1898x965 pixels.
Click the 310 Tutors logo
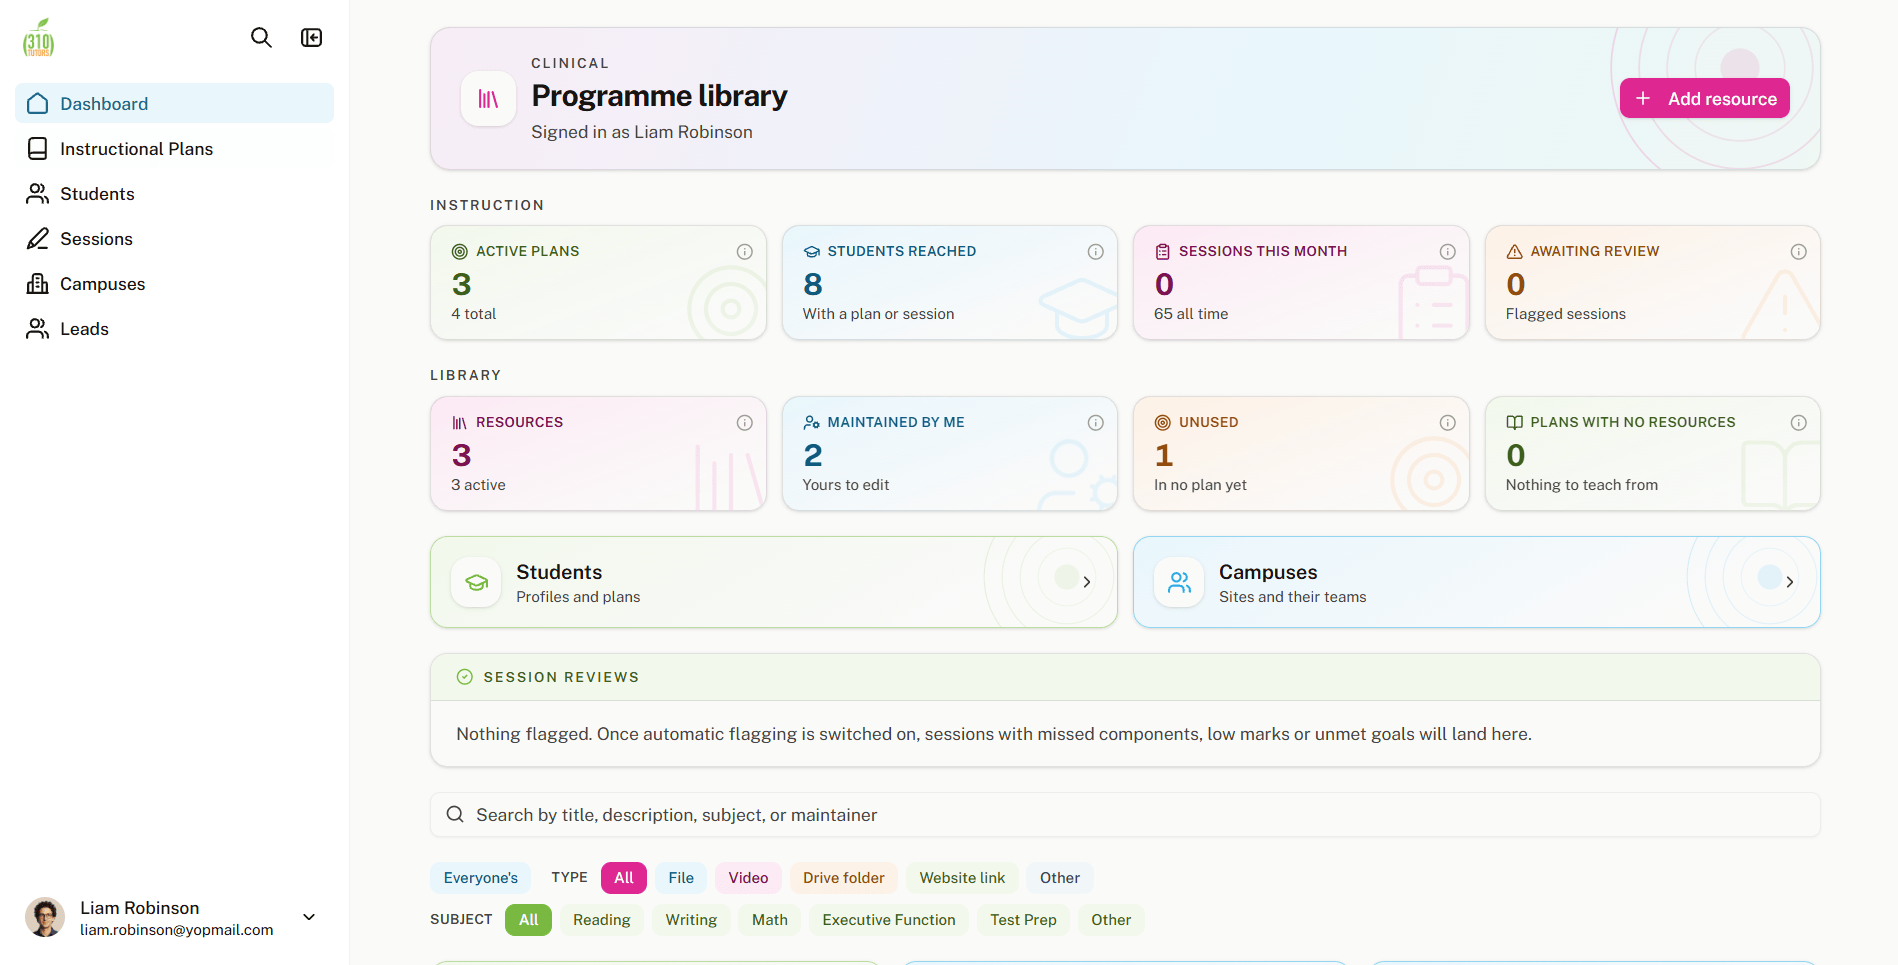pyautogui.click(x=39, y=38)
